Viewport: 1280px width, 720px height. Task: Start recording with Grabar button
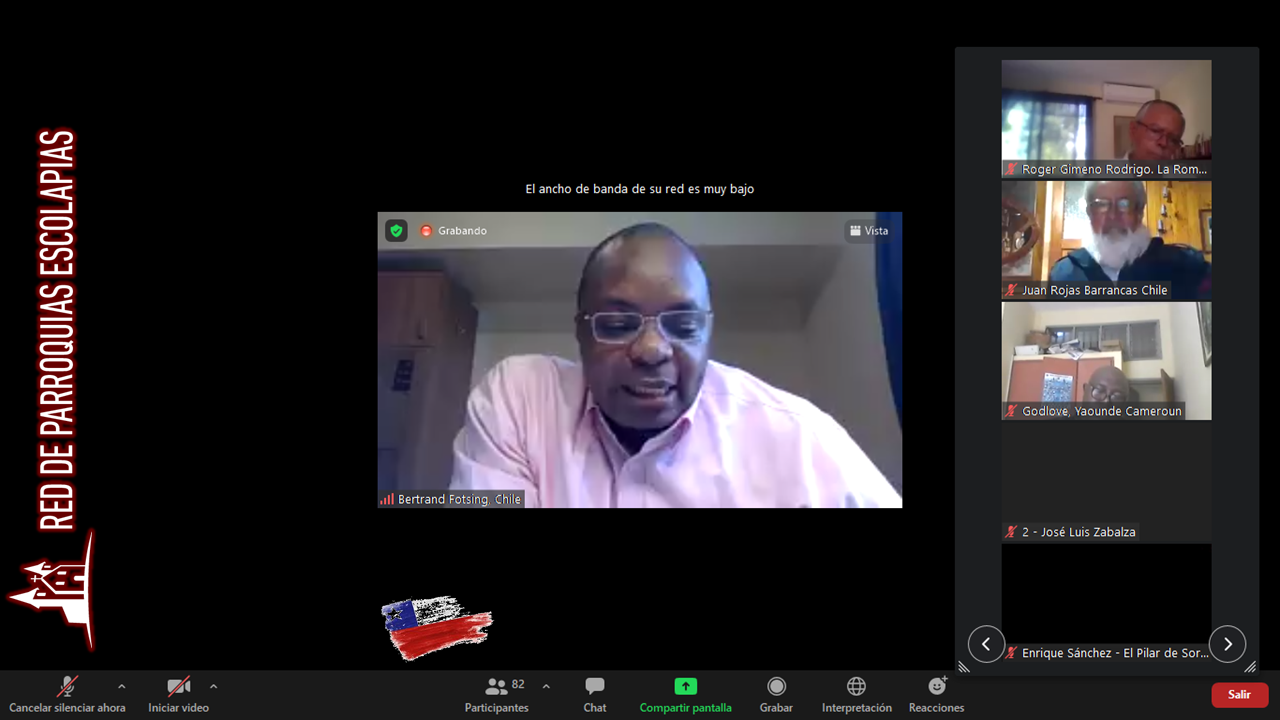776,694
